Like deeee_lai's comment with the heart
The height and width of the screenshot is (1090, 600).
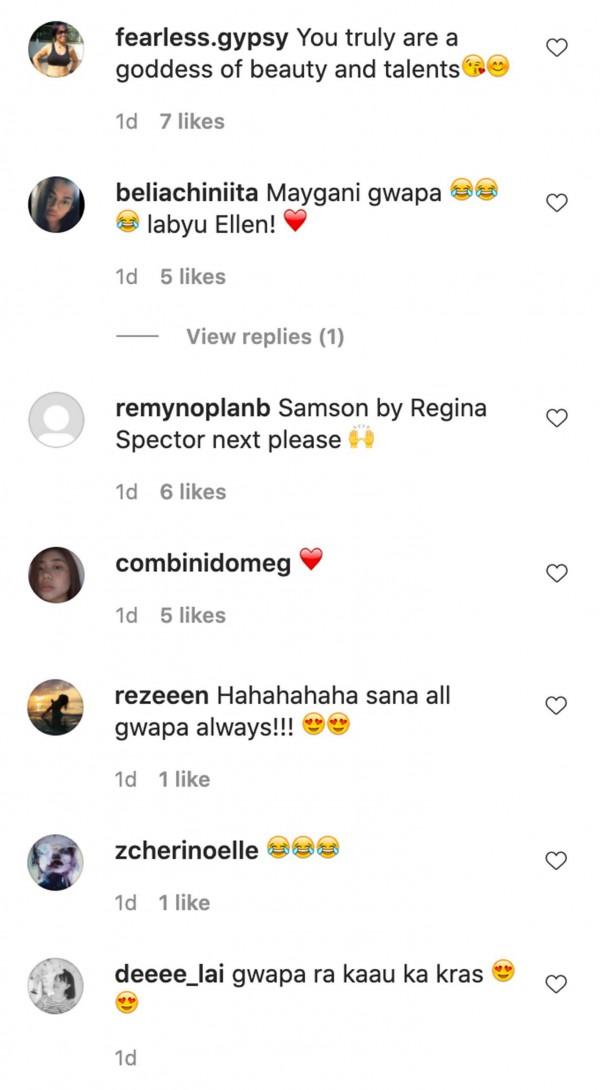[557, 984]
